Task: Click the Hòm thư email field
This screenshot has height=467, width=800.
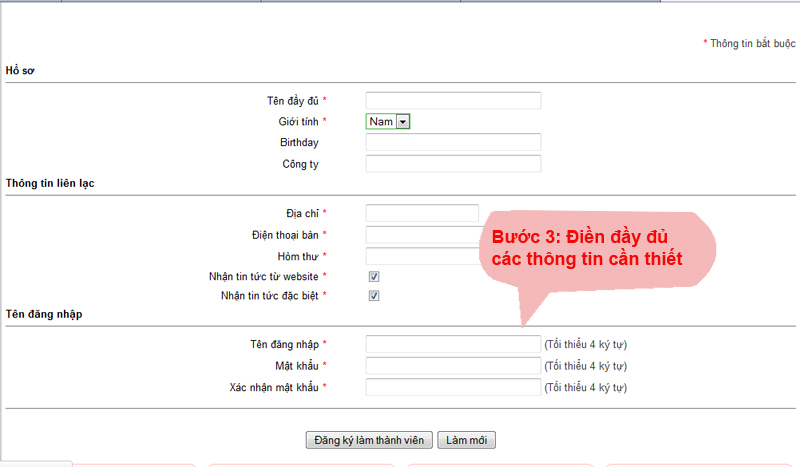Action: 422,256
